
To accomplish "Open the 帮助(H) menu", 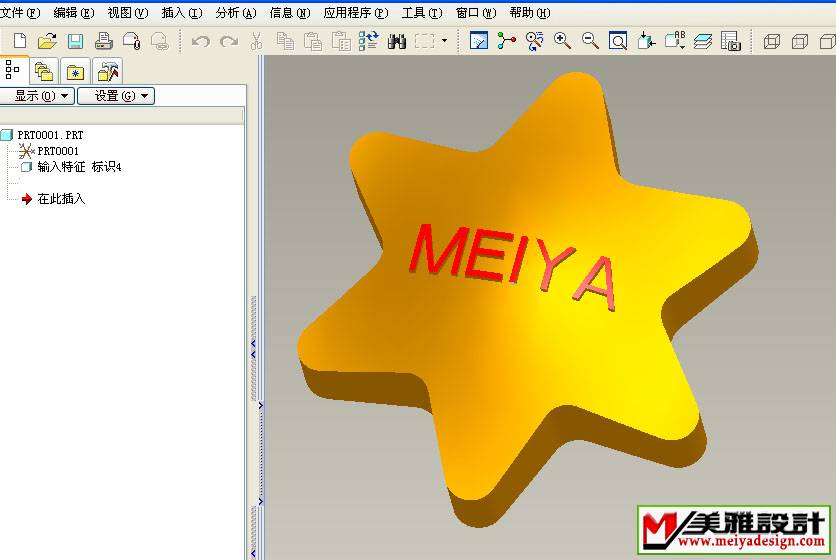I will [529, 13].
